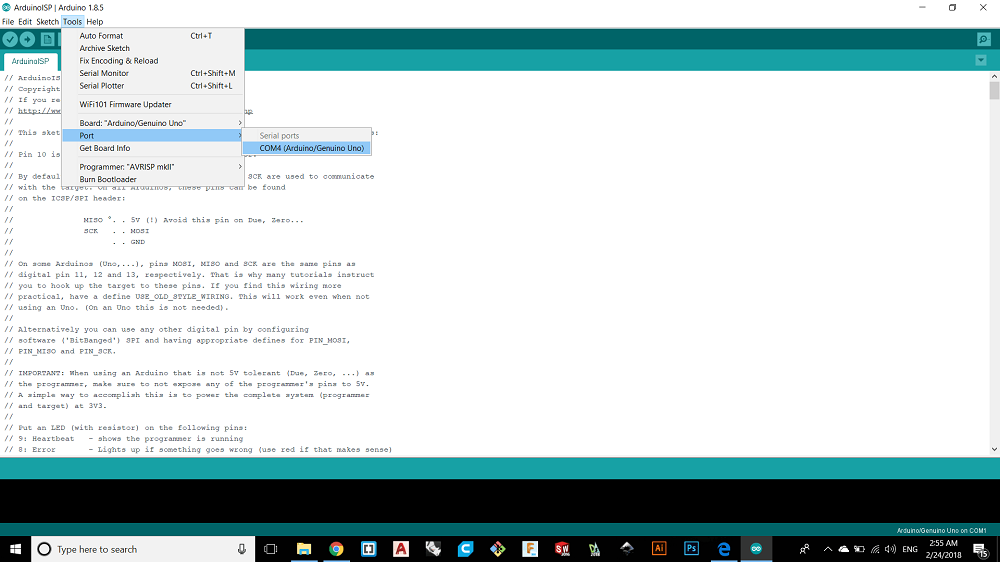
Task: Click the New sketch icon
Action: pos(47,40)
